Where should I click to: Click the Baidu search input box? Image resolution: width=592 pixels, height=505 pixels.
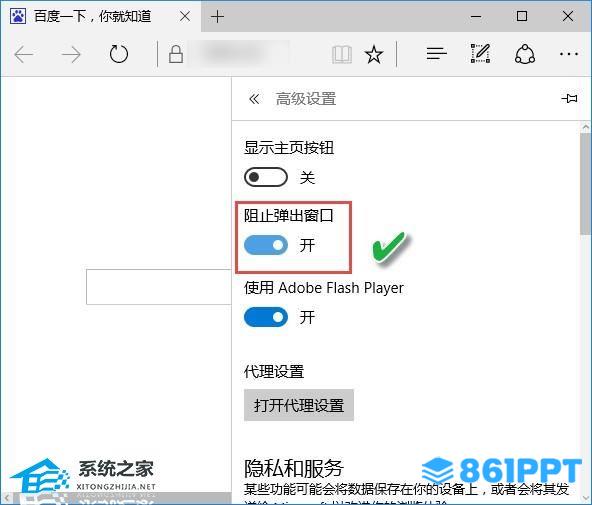[x=159, y=287]
